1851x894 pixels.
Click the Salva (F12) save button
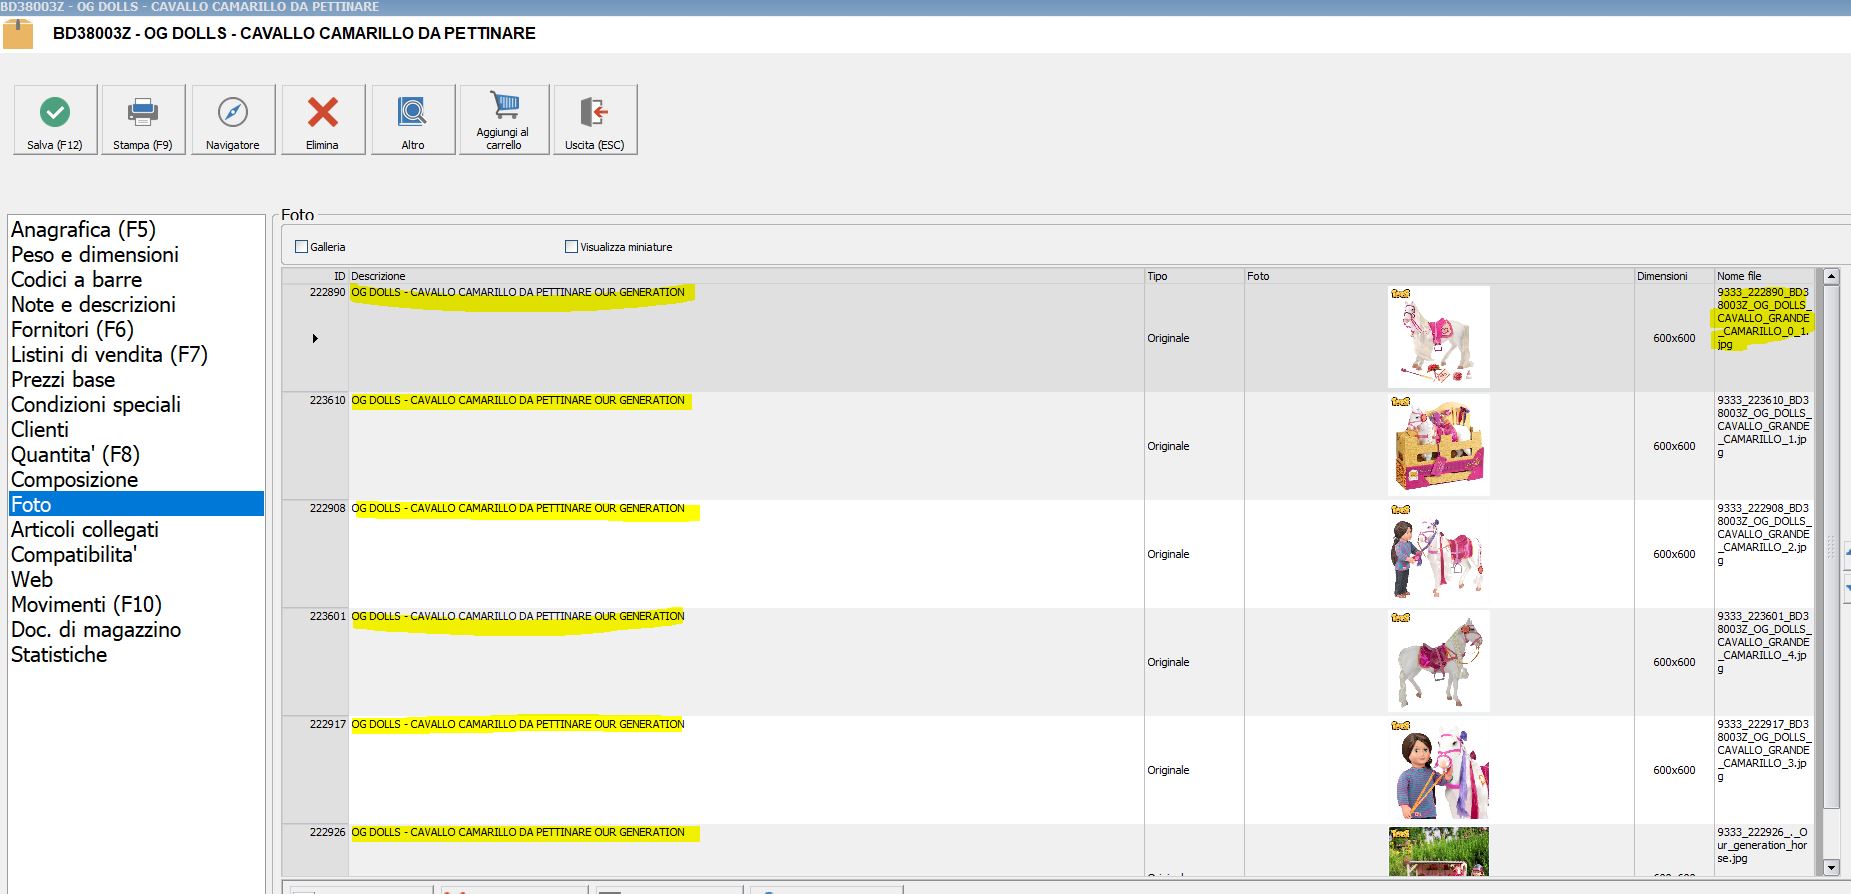(55, 119)
